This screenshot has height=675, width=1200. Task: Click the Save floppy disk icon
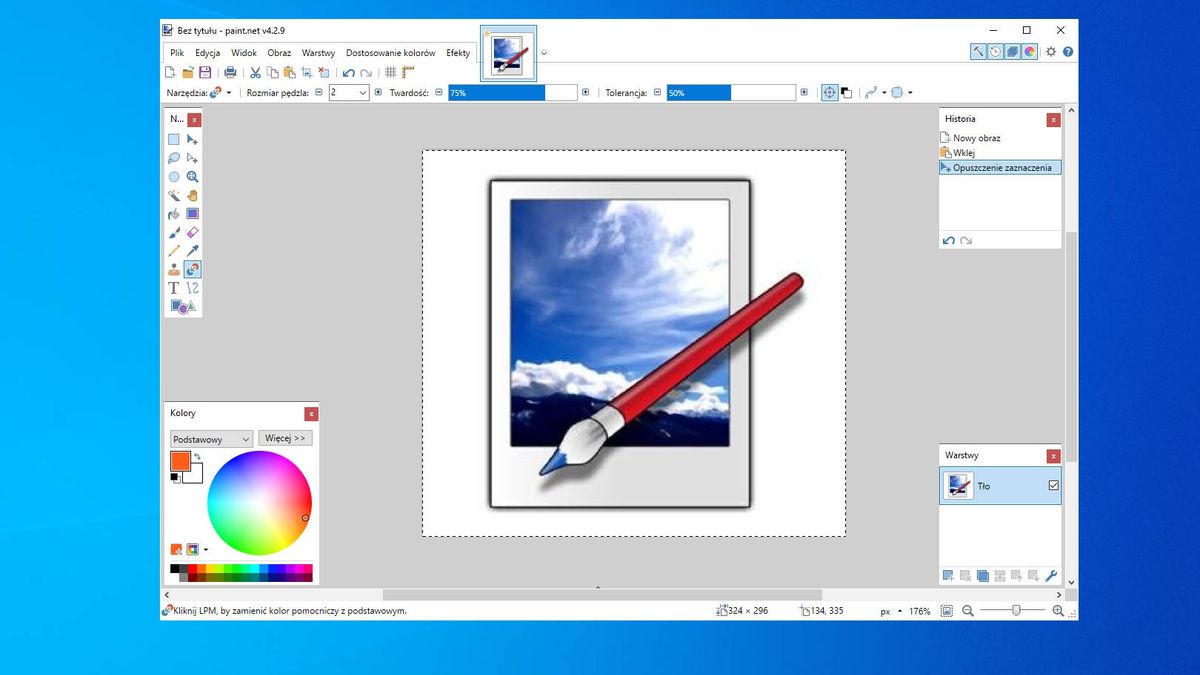[205, 72]
